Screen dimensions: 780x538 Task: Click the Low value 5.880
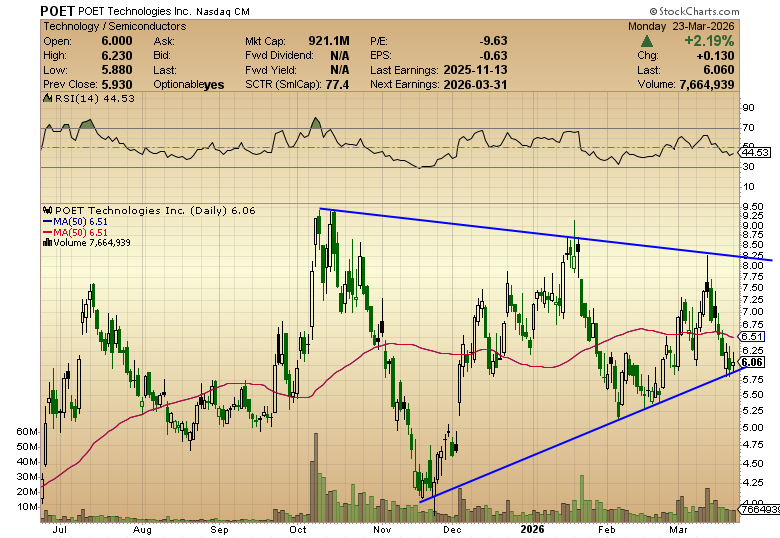117,70
